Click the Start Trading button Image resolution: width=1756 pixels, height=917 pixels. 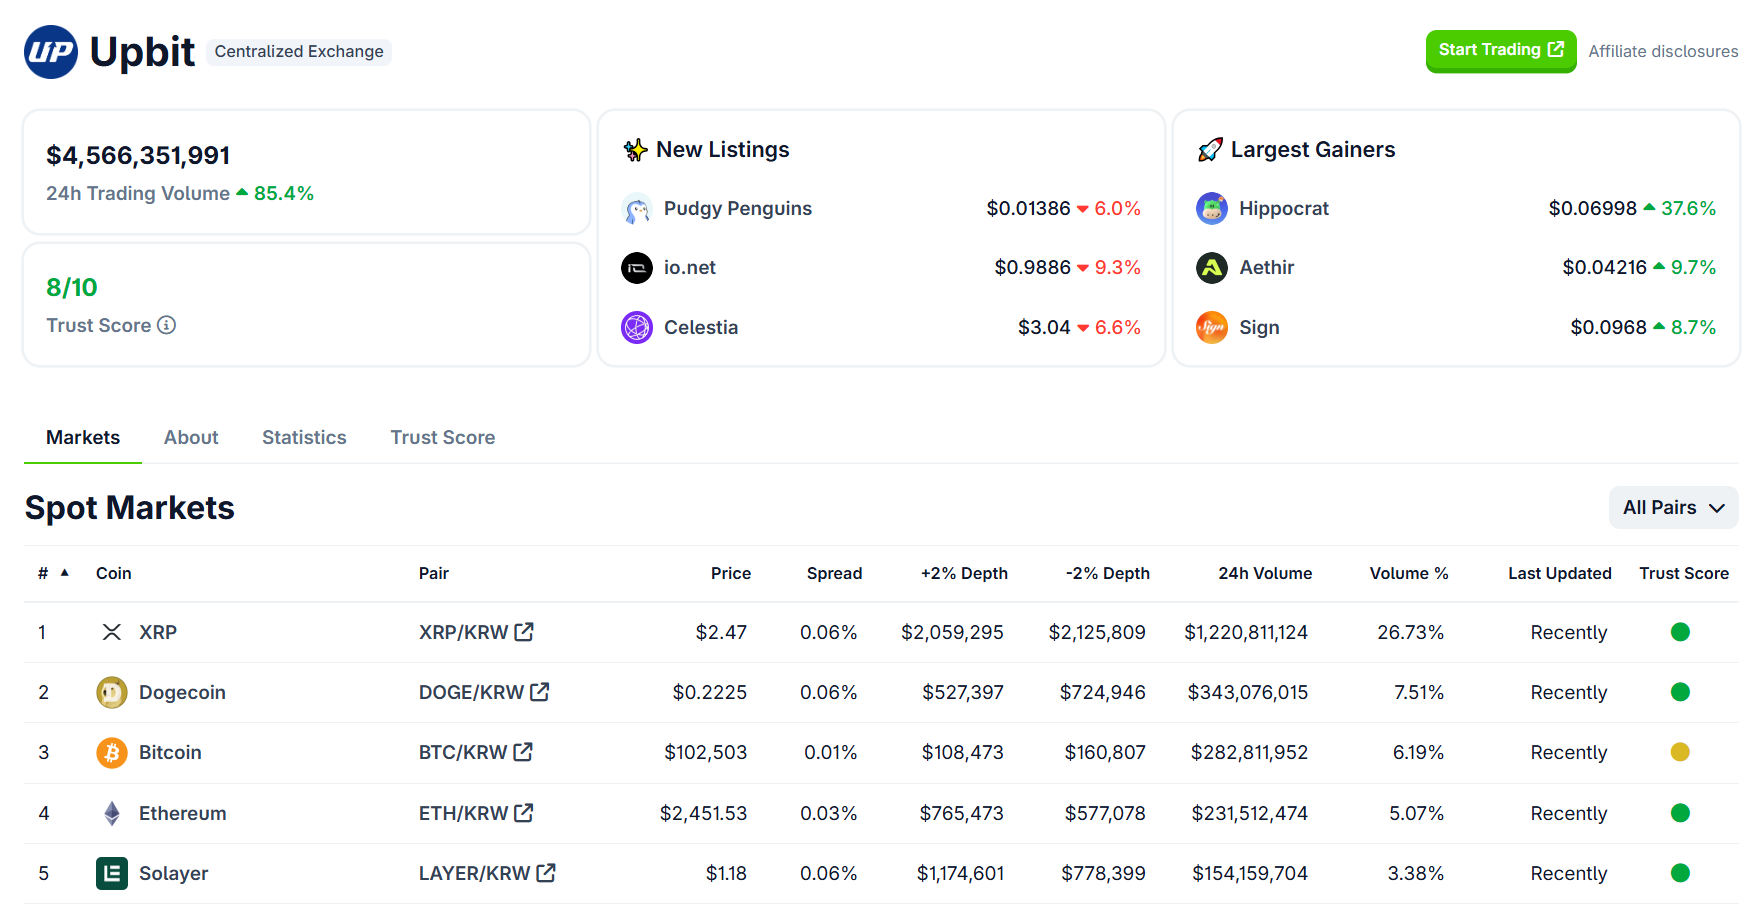pos(1501,50)
